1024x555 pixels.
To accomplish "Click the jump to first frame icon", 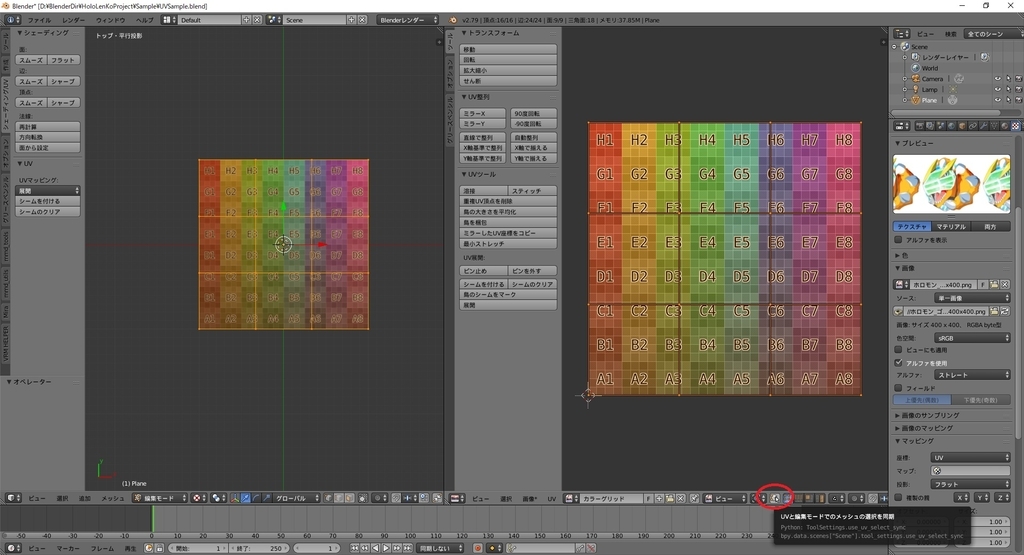I will pyautogui.click(x=354, y=548).
